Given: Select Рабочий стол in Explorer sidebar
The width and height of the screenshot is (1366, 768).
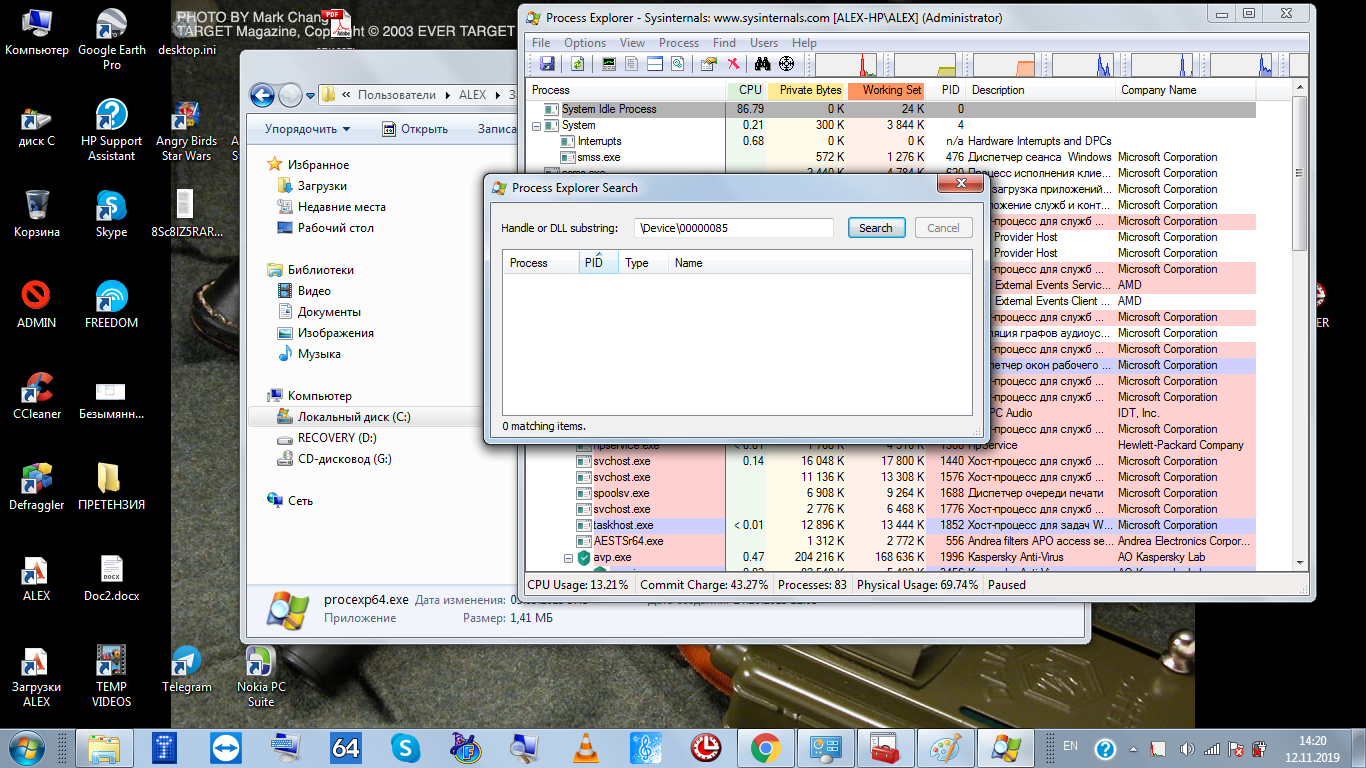Looking at the screenshot, I should 335,228.
